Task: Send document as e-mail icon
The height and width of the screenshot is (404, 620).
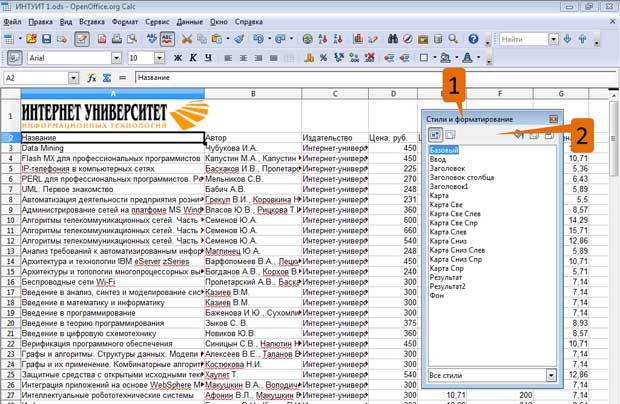Action: 62,39
